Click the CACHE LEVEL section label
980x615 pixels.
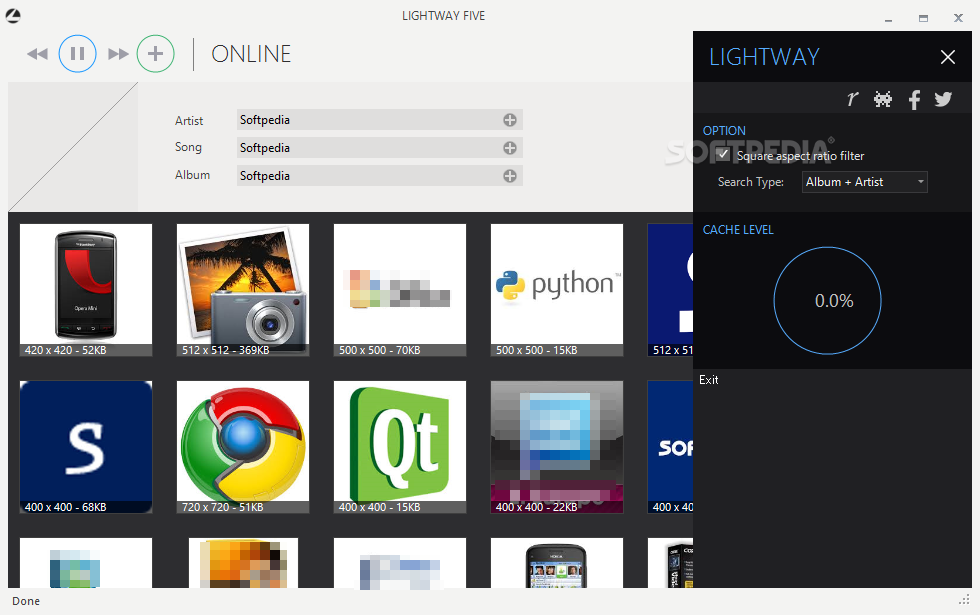tap(738, 230)
